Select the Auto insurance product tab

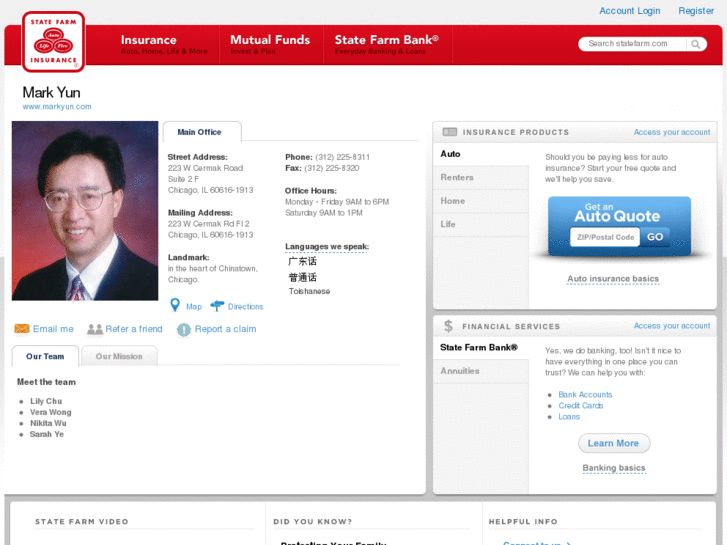click(x=481, y=154)
